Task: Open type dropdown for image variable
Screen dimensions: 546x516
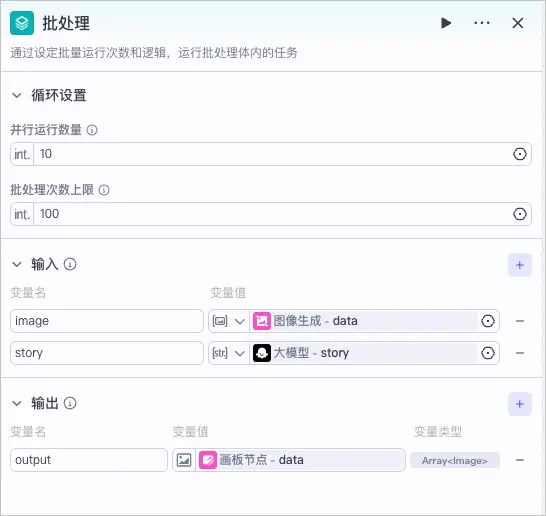Action: tap(229, 321)
